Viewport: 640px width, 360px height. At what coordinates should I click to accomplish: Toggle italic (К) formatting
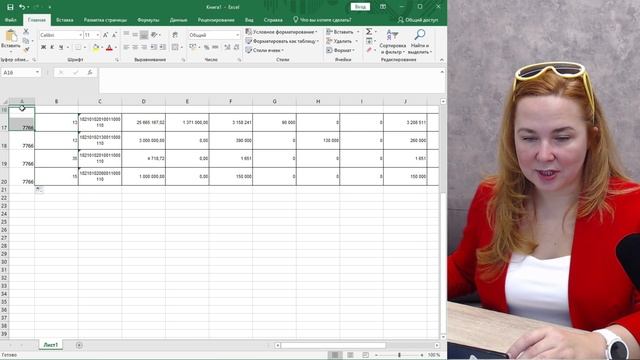52,48
